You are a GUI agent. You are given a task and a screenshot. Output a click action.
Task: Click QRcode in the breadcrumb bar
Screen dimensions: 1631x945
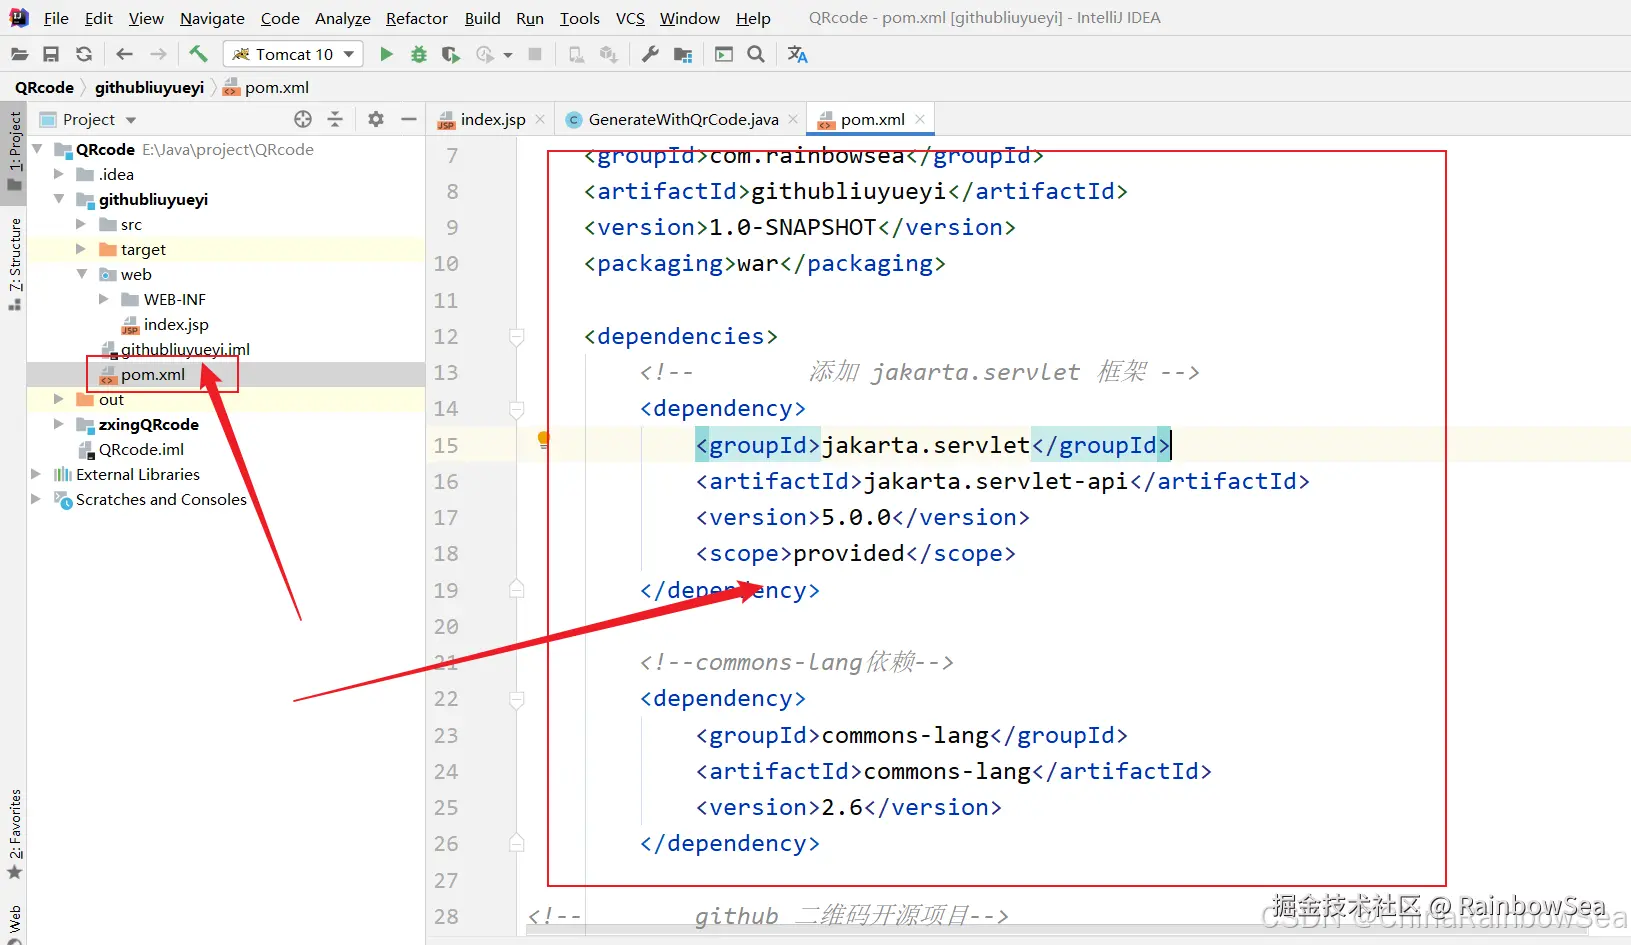[44, 87]
